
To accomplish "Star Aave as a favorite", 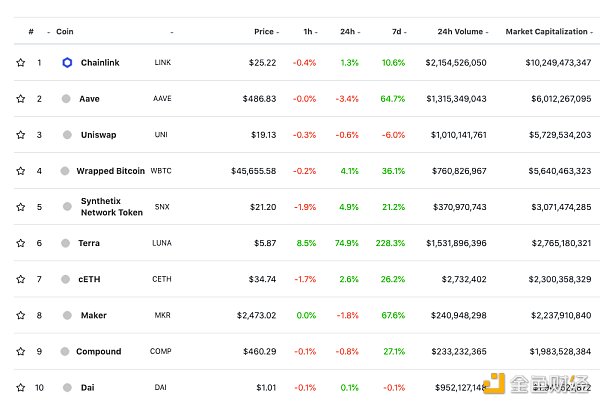I will [x=21, y=99].
